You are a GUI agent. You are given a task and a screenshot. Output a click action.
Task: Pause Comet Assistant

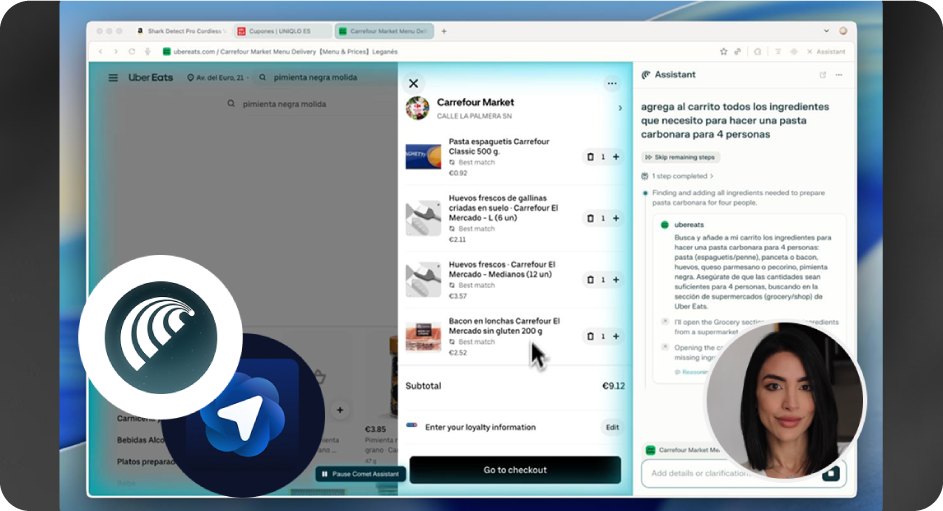(361, 474)
